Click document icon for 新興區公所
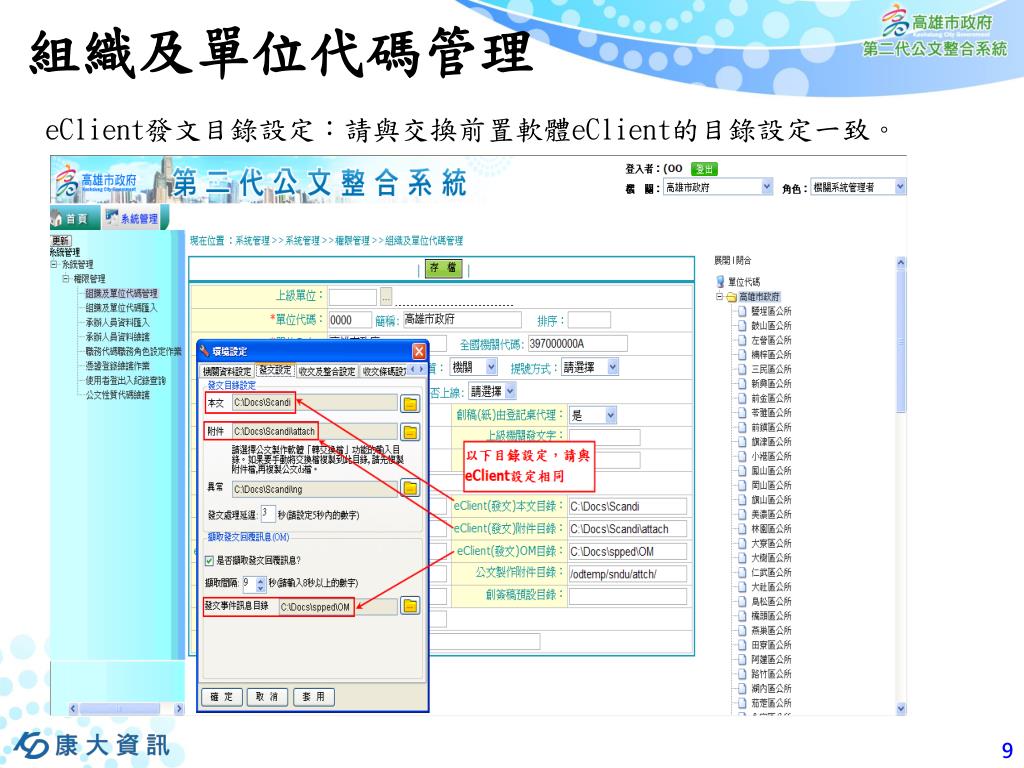This screenshot has height=768, width=1024. [742, 383]
